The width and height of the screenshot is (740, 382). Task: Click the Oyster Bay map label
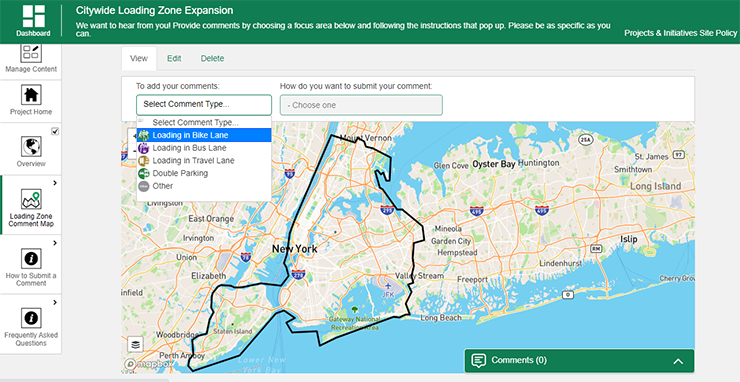[x=494, y=164]
